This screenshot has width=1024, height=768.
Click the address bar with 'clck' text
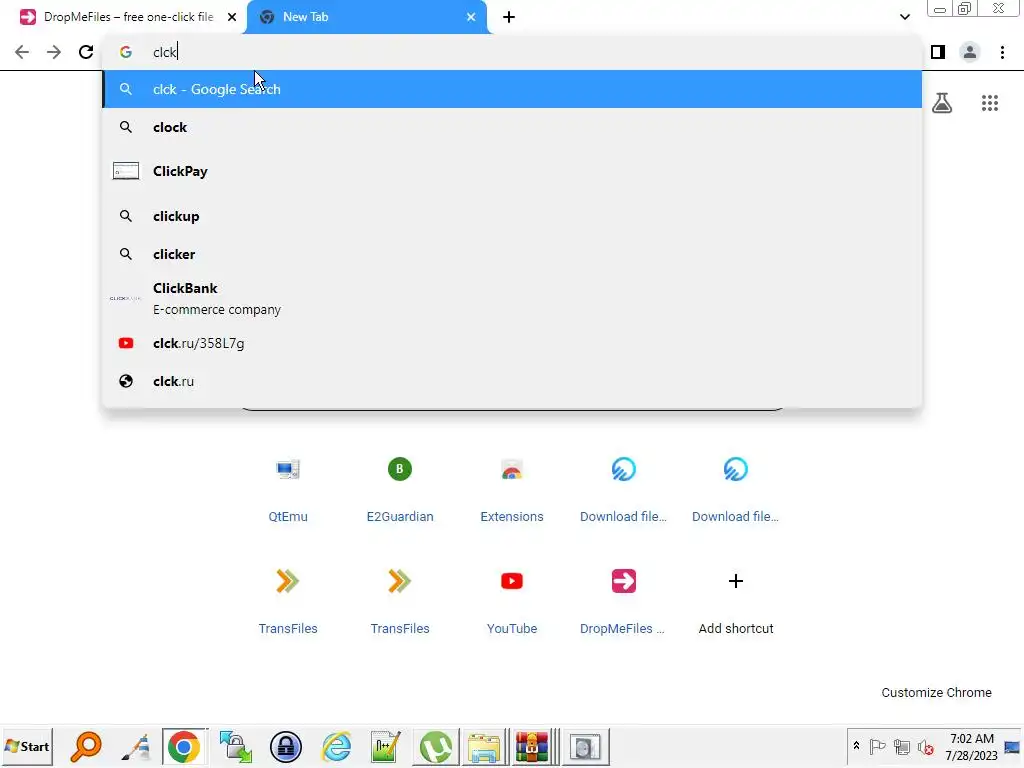(x=512, y=52)
